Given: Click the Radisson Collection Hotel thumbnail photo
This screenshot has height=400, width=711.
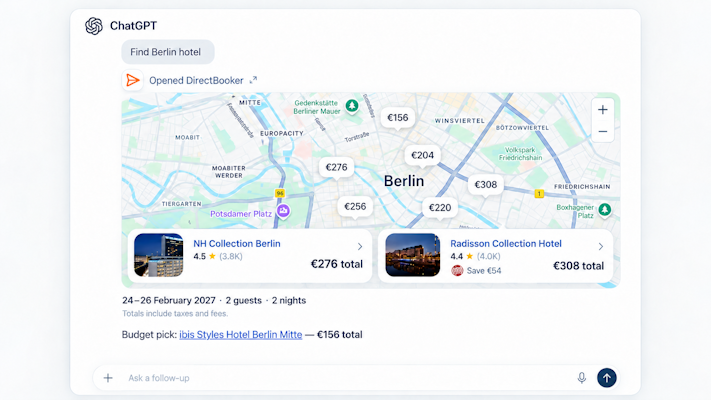Looking at the screenshot, I should tap(413, 255).
